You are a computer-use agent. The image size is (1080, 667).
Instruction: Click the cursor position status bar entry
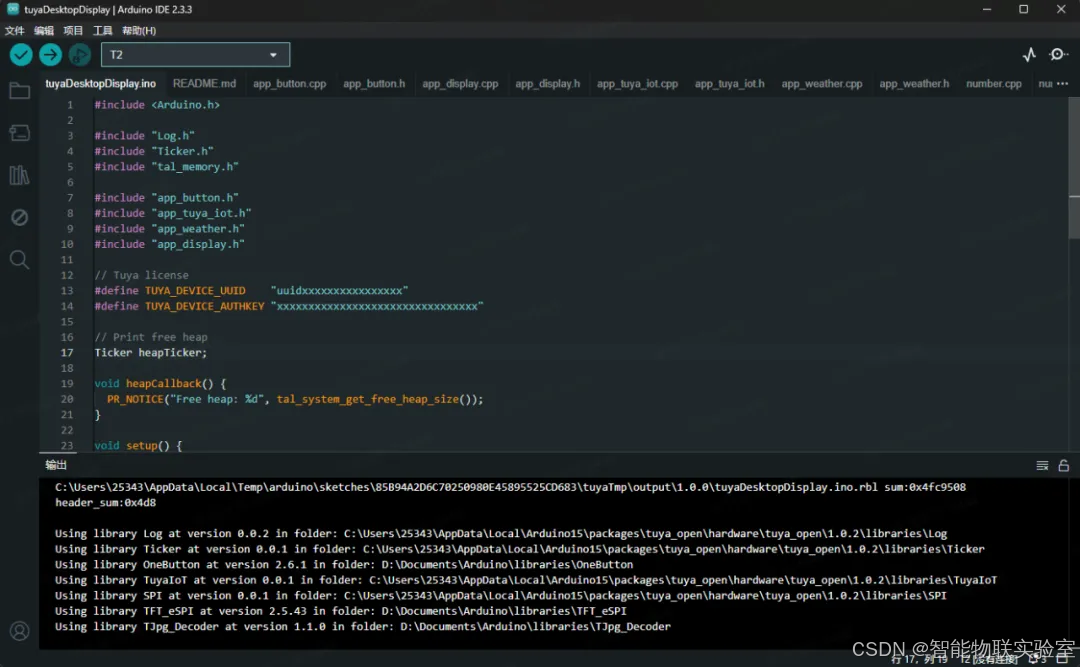click(920, 659)
